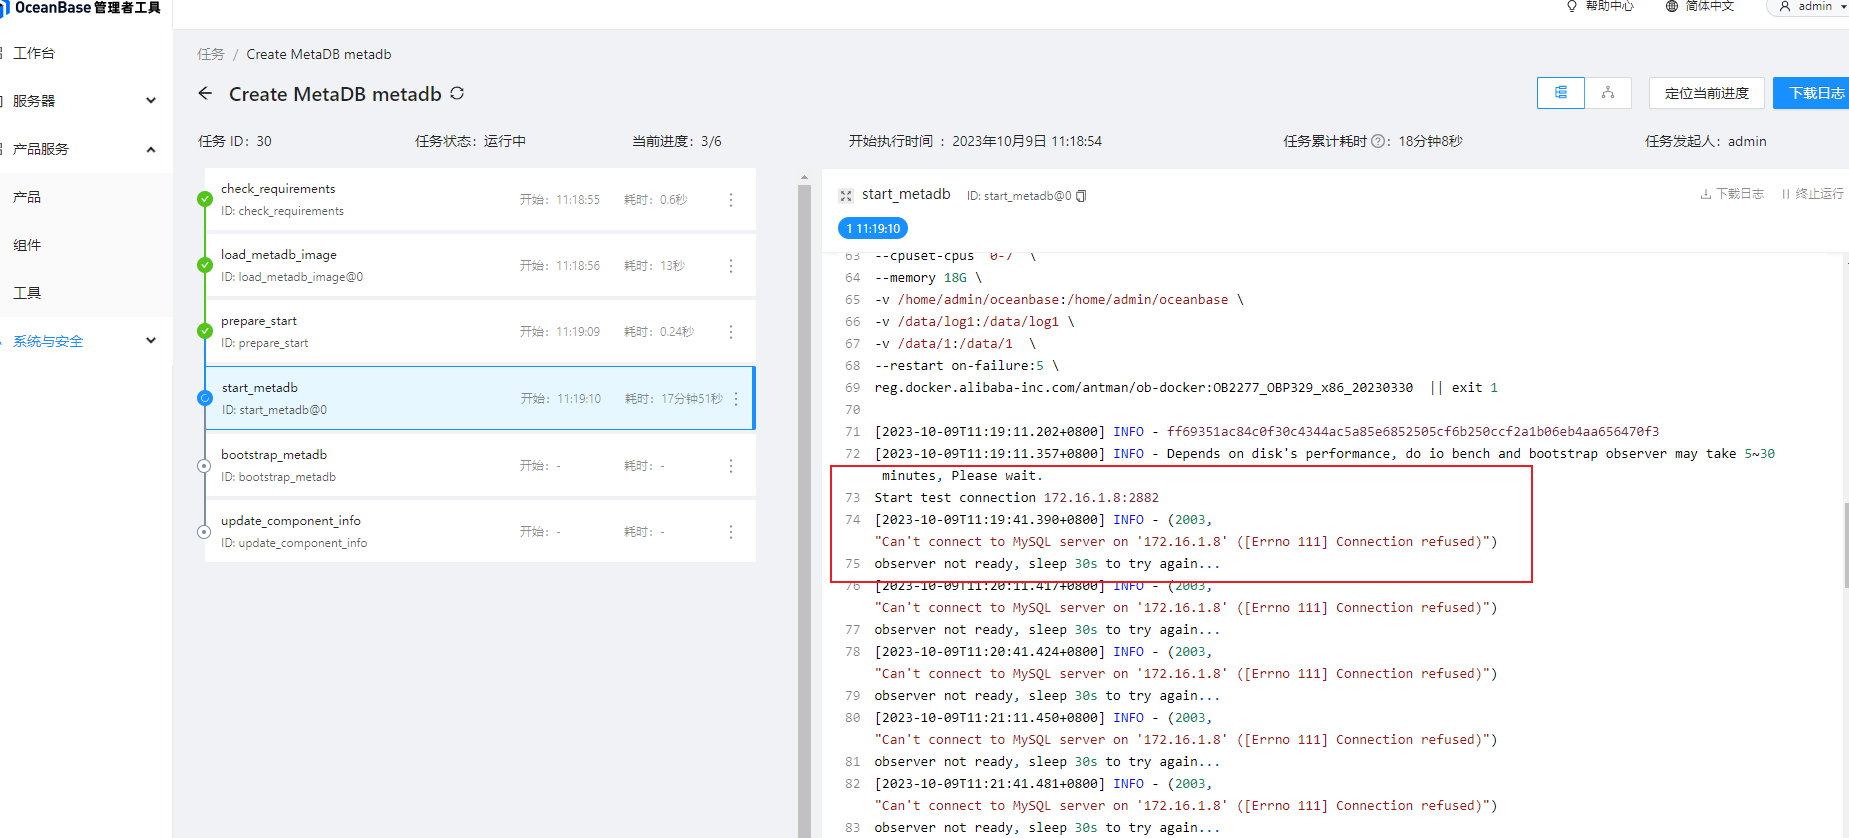The height and width of the screenshot is (838, 1849).
Task: Click the '--memory 18G' log line
Action: (x=928, y=278)
